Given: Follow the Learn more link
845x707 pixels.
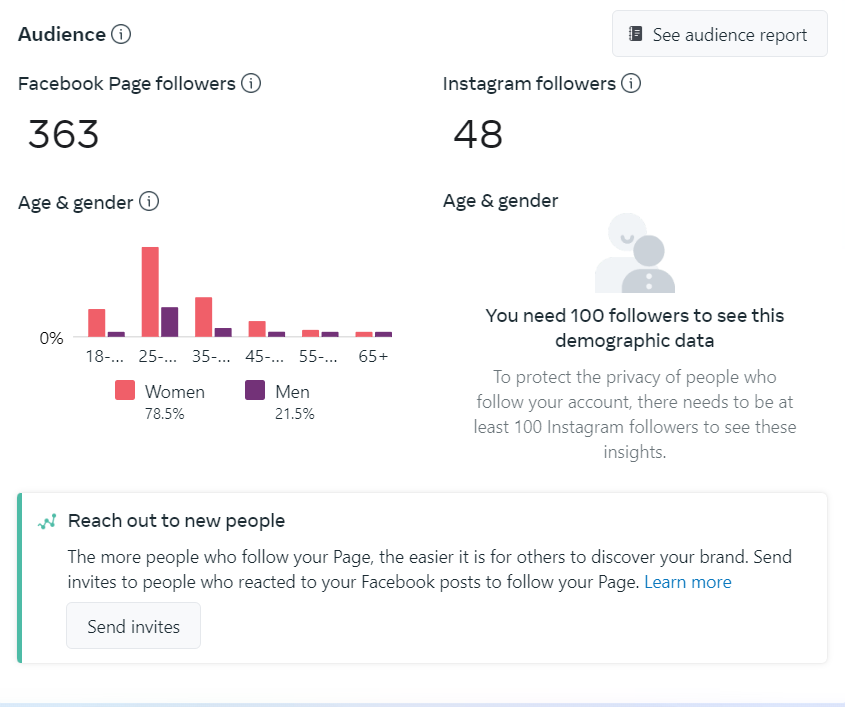Looking at the screenshot, I should click(x=687, y=582).
